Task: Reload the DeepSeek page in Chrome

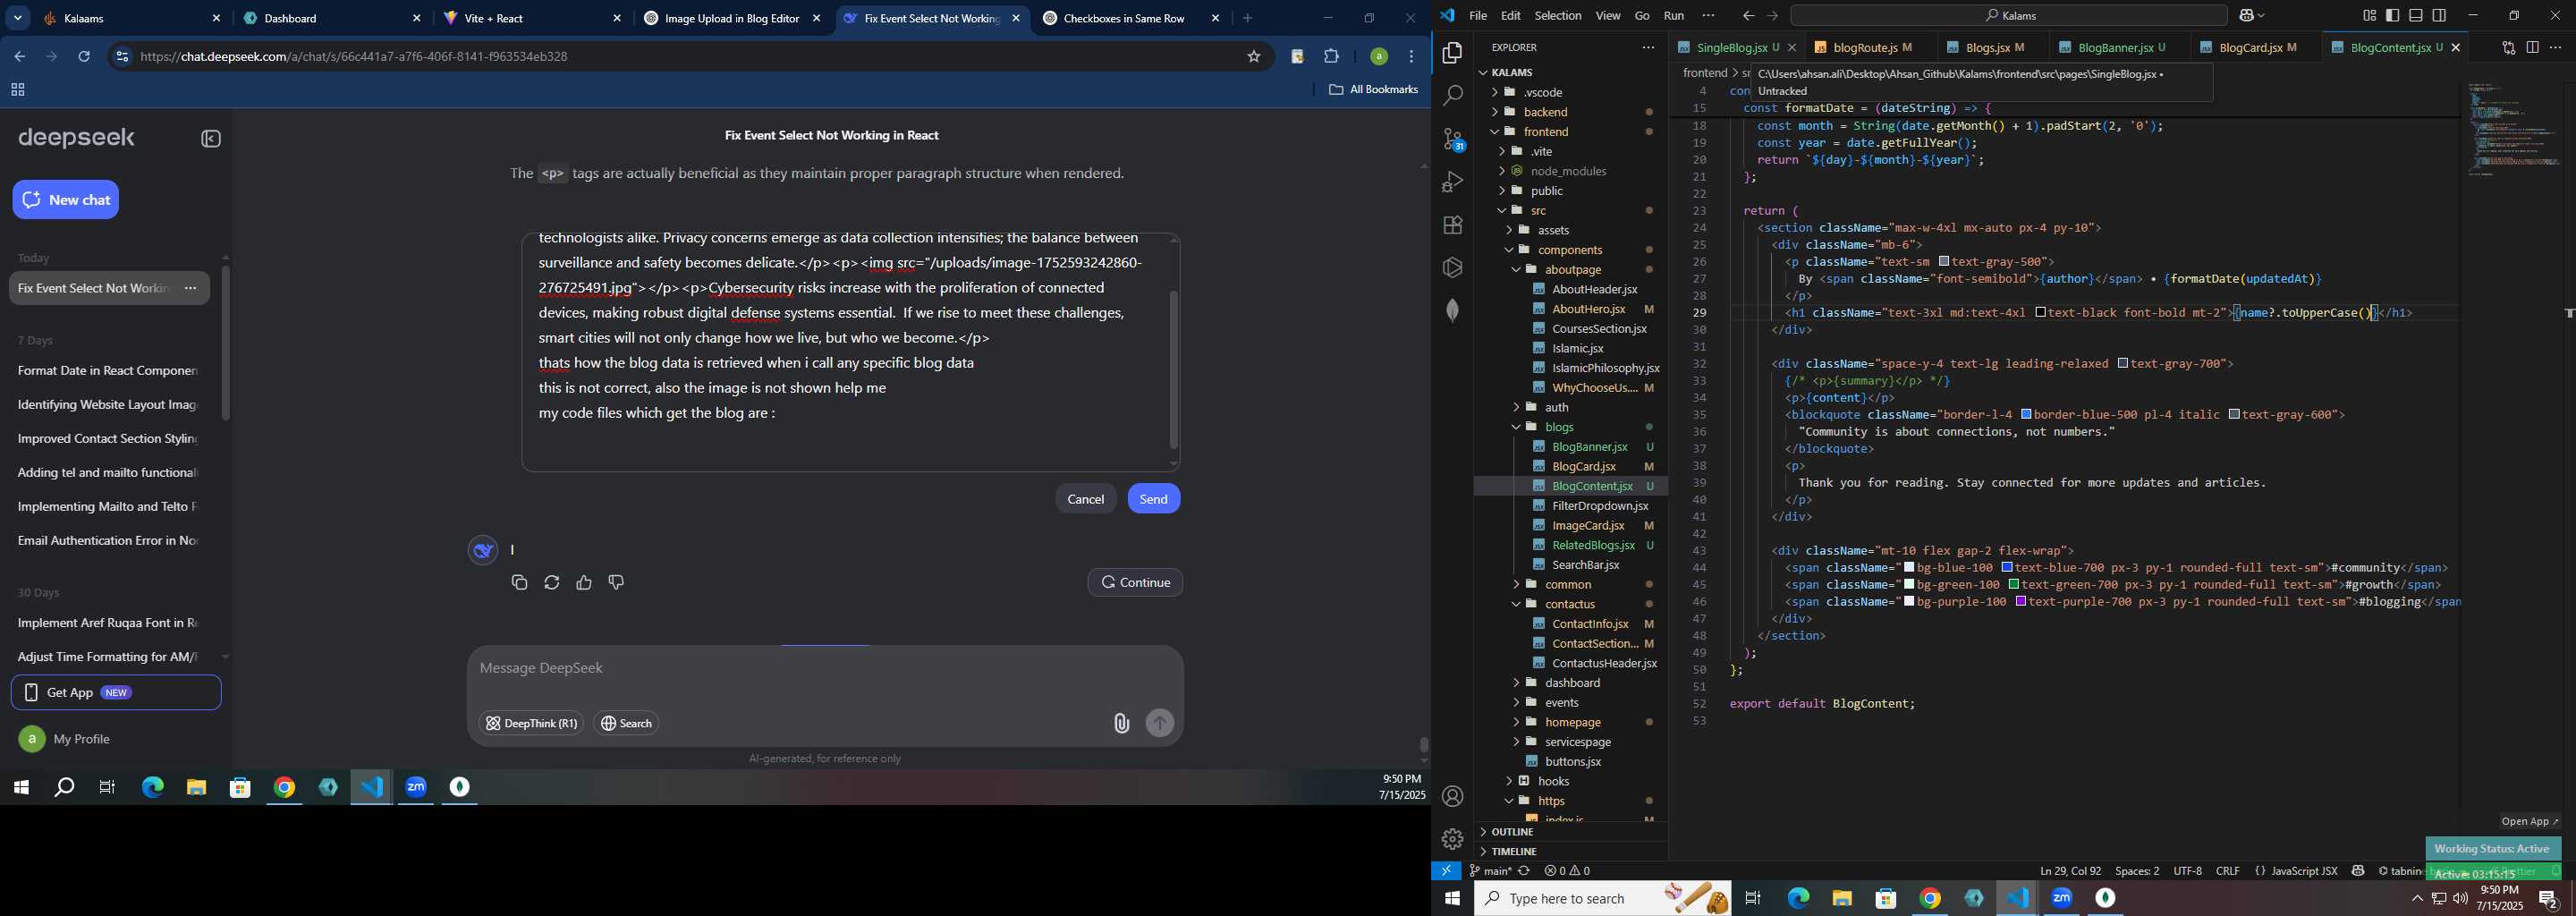Action: pos(85,57)
